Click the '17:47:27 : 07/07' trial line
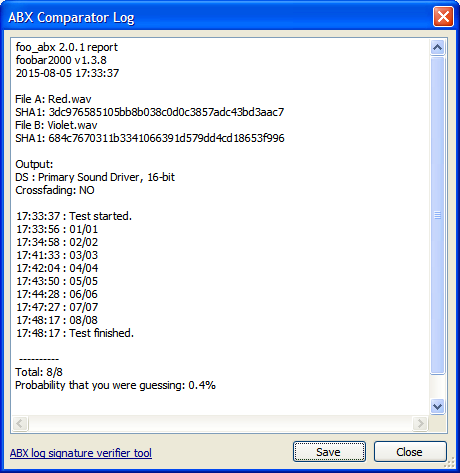Image resolution: width=460 pixels, height=473 pixels. point(57,307)
